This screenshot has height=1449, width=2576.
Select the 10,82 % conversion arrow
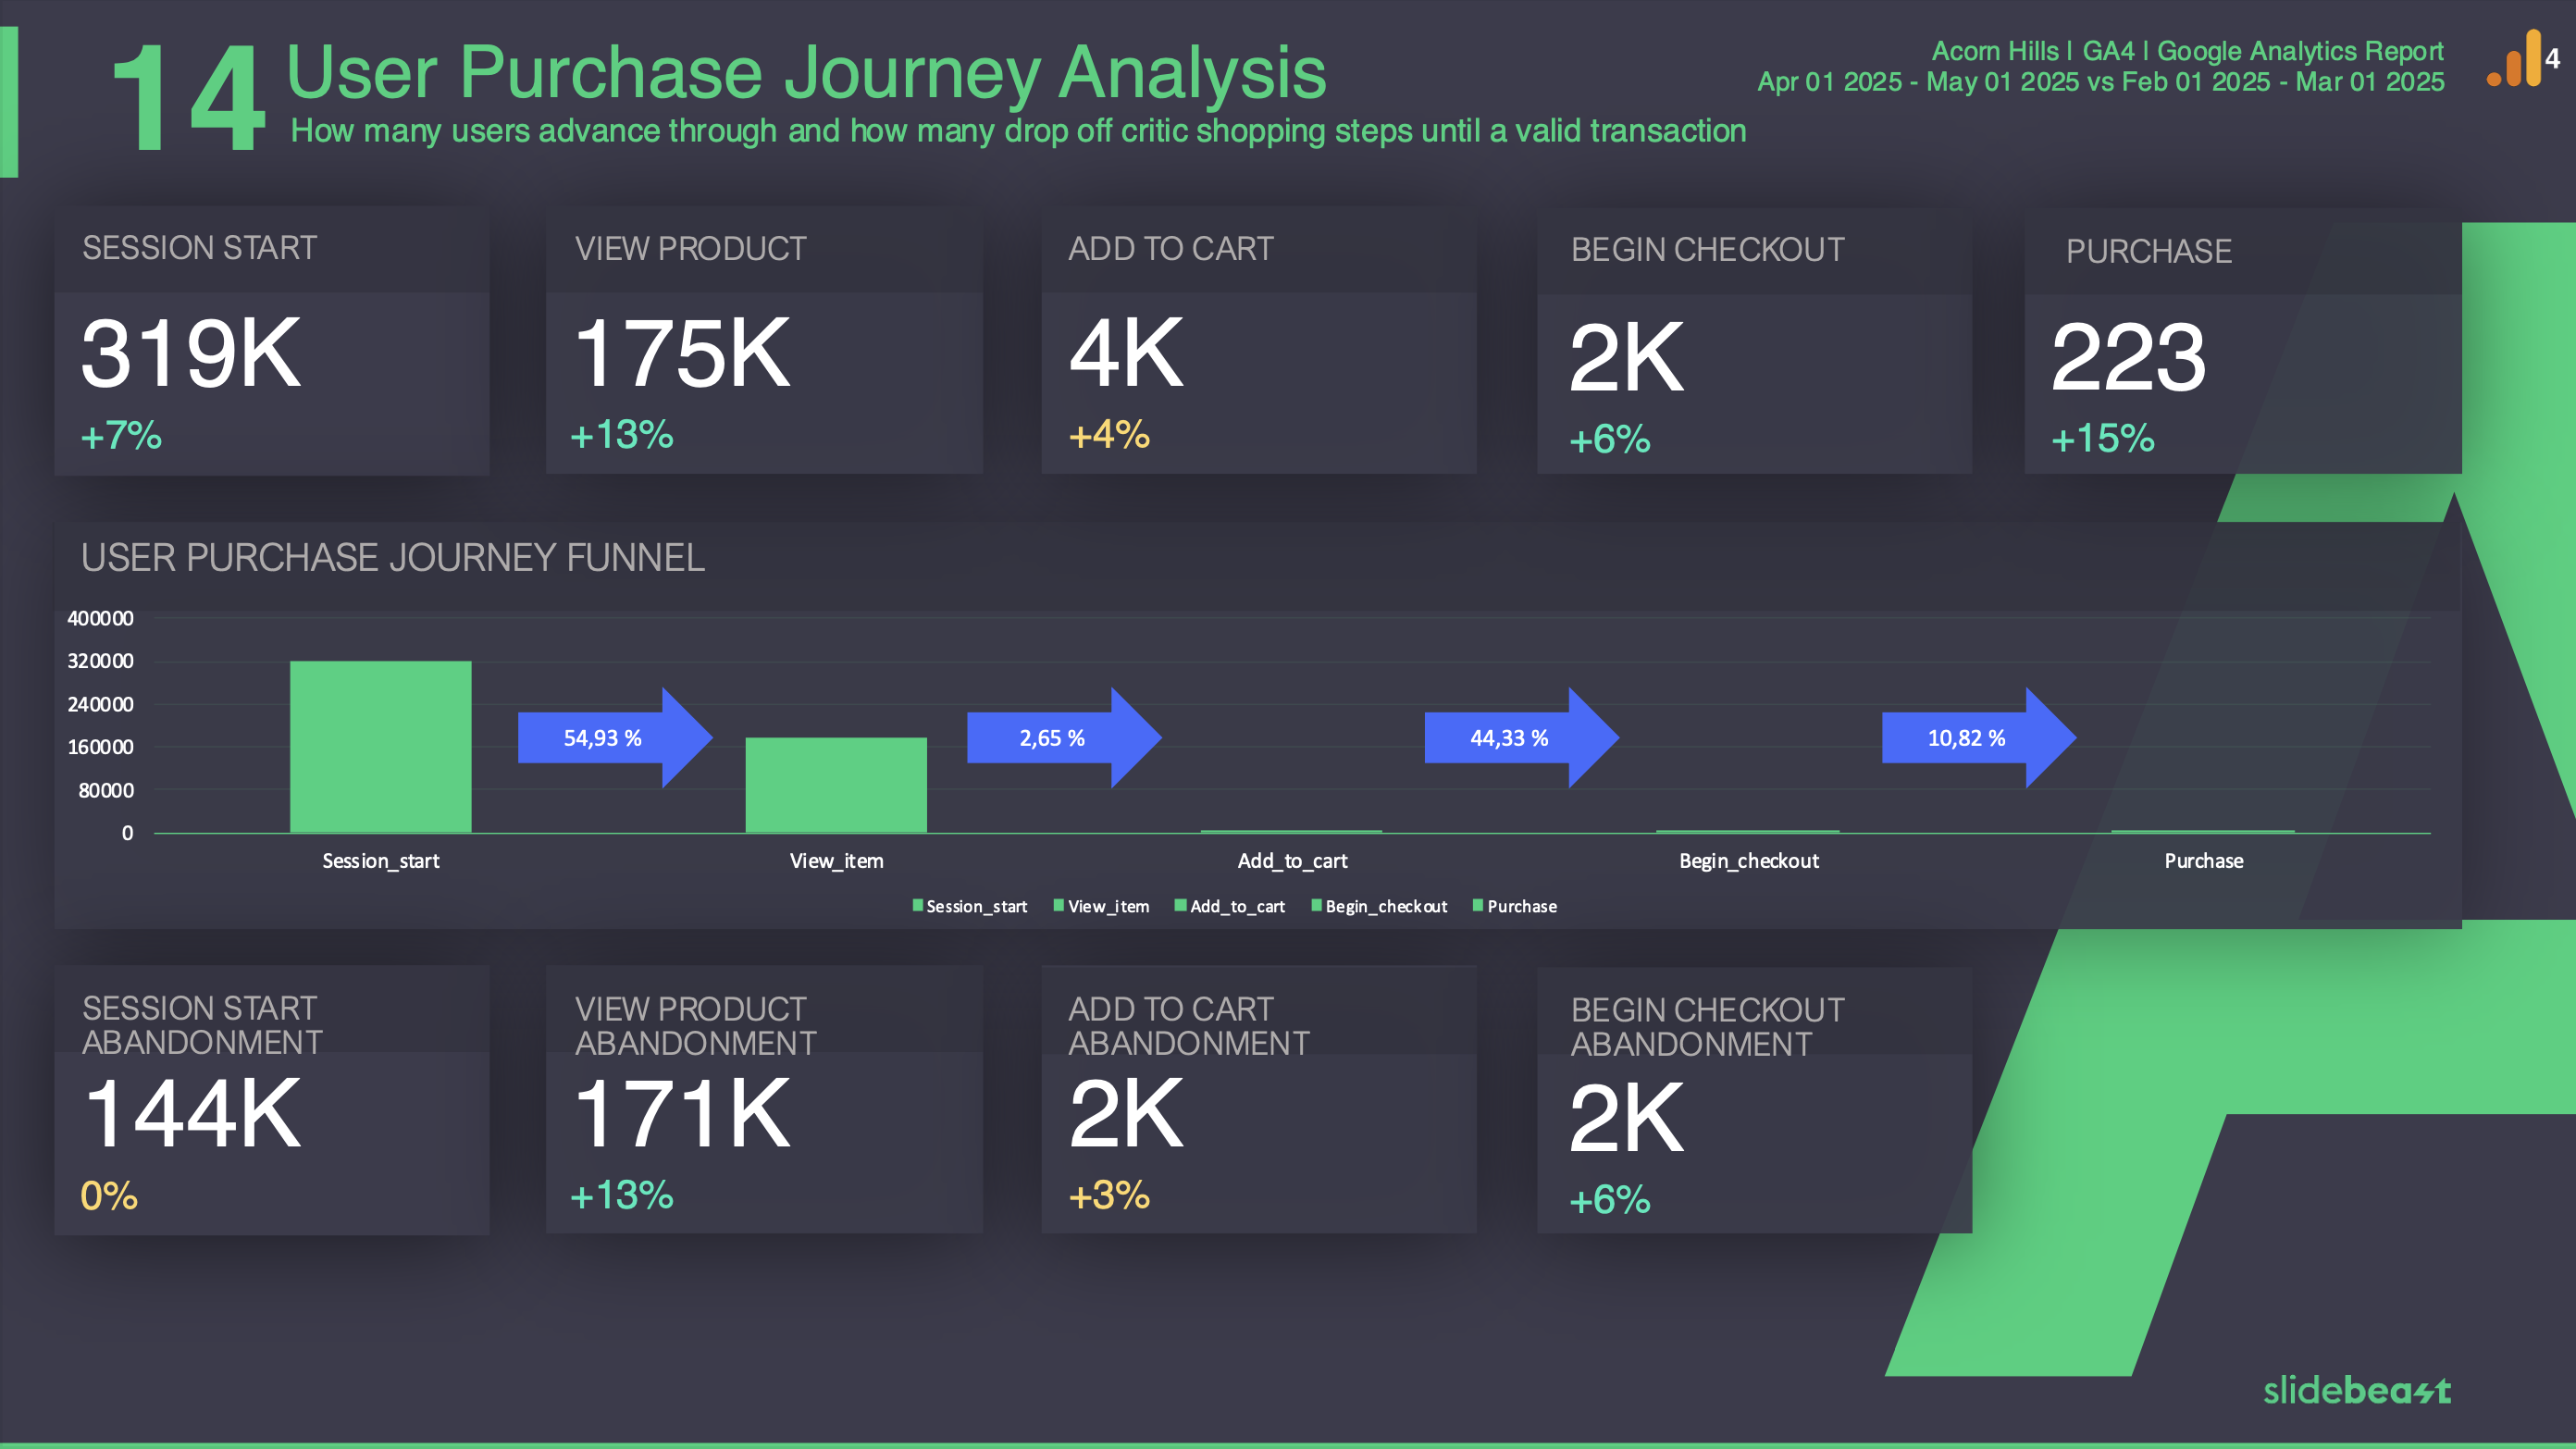[x=1979, y=738]
